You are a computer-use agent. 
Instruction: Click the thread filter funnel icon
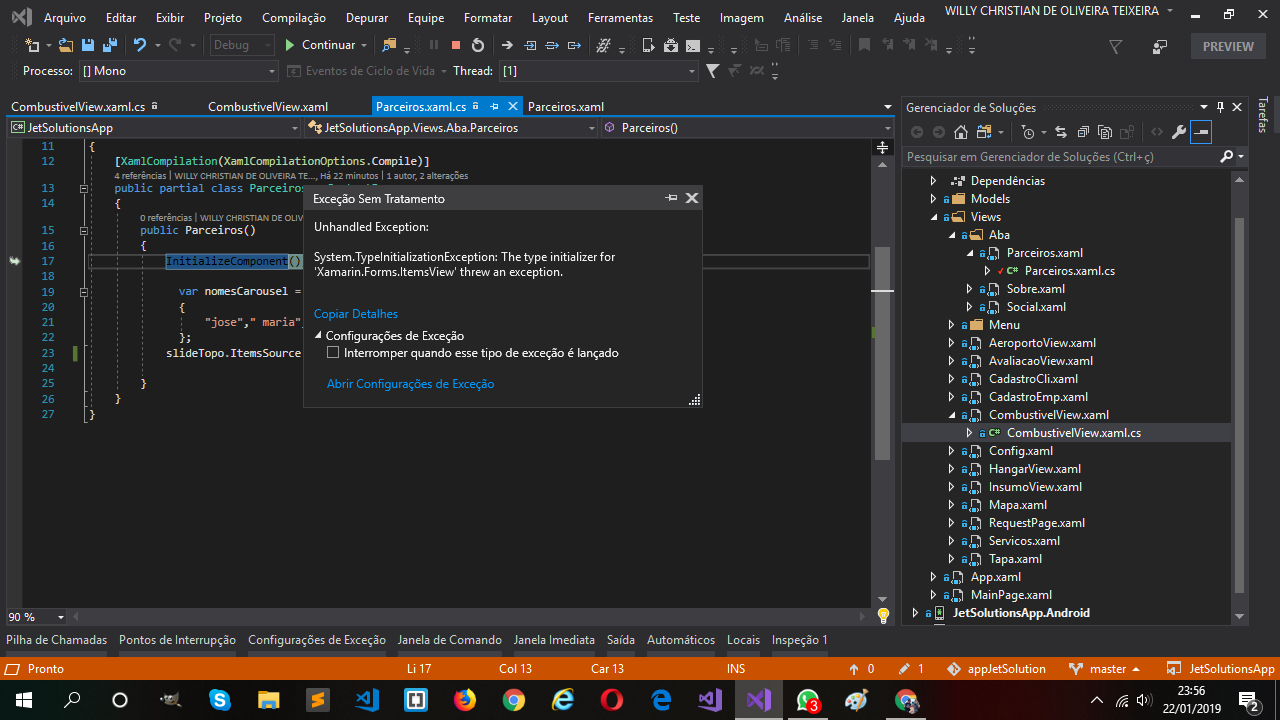tap(712, 71)
